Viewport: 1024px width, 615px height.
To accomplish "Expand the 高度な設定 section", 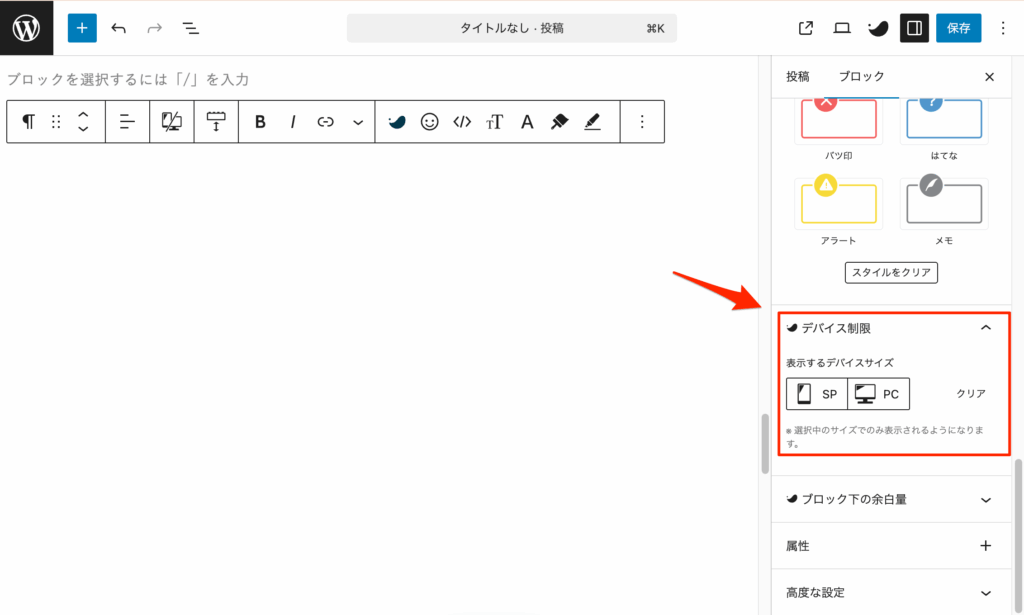I will point(986,592).
